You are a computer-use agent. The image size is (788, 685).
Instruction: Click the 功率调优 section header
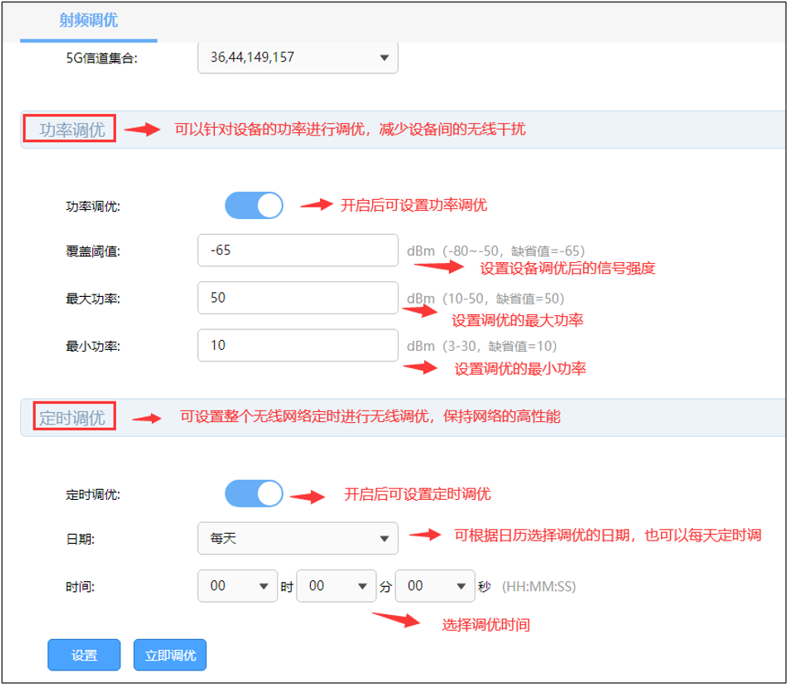point(72,129)
